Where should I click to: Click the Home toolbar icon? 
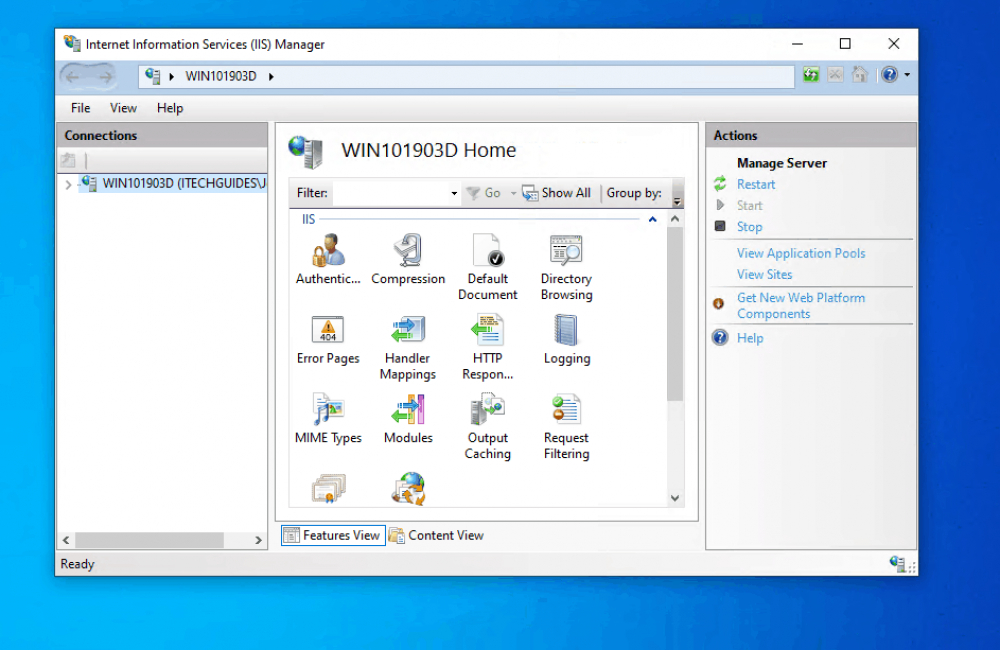pos(859,75)
